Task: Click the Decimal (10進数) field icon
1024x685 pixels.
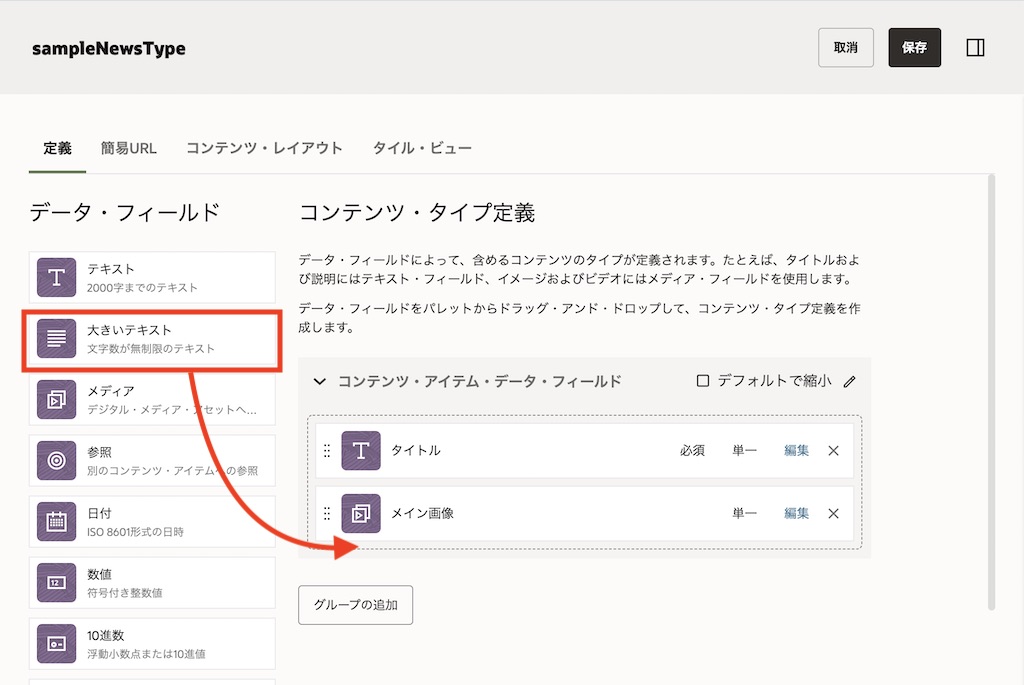Action: [x=57, y=643]
